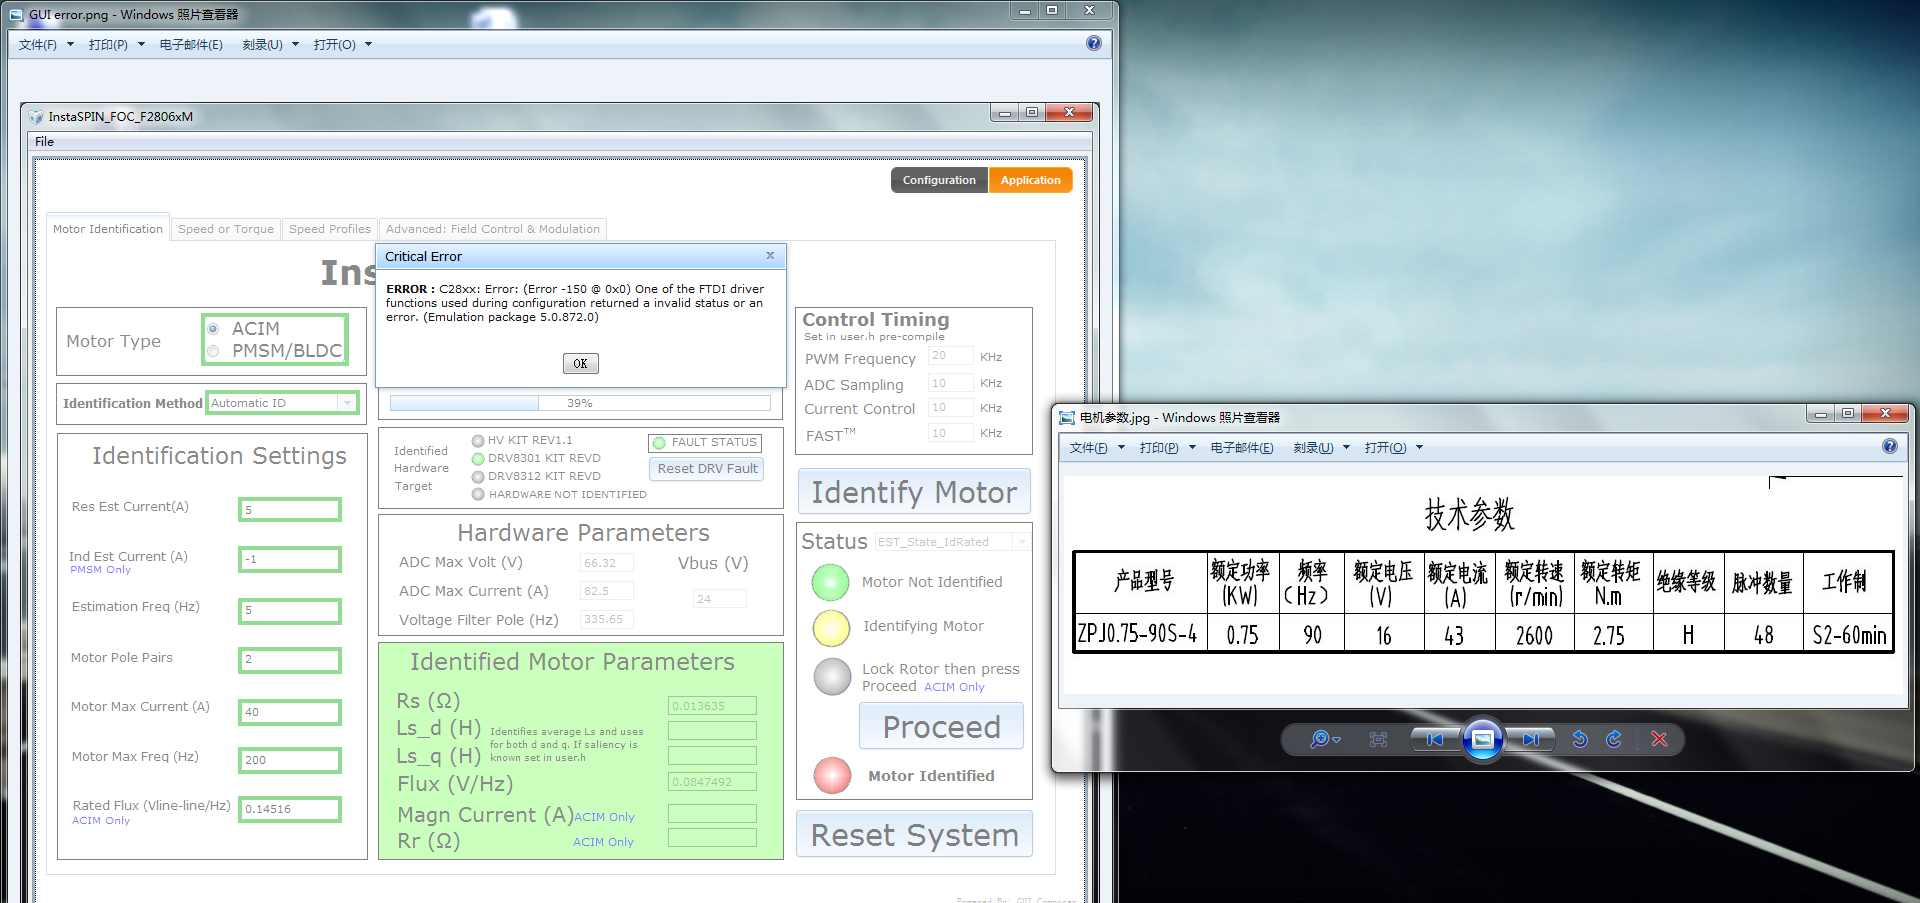Click the help icon in the GUI error.png viewer
The height and width of the screenshot is (903, 1920).
1094,43
